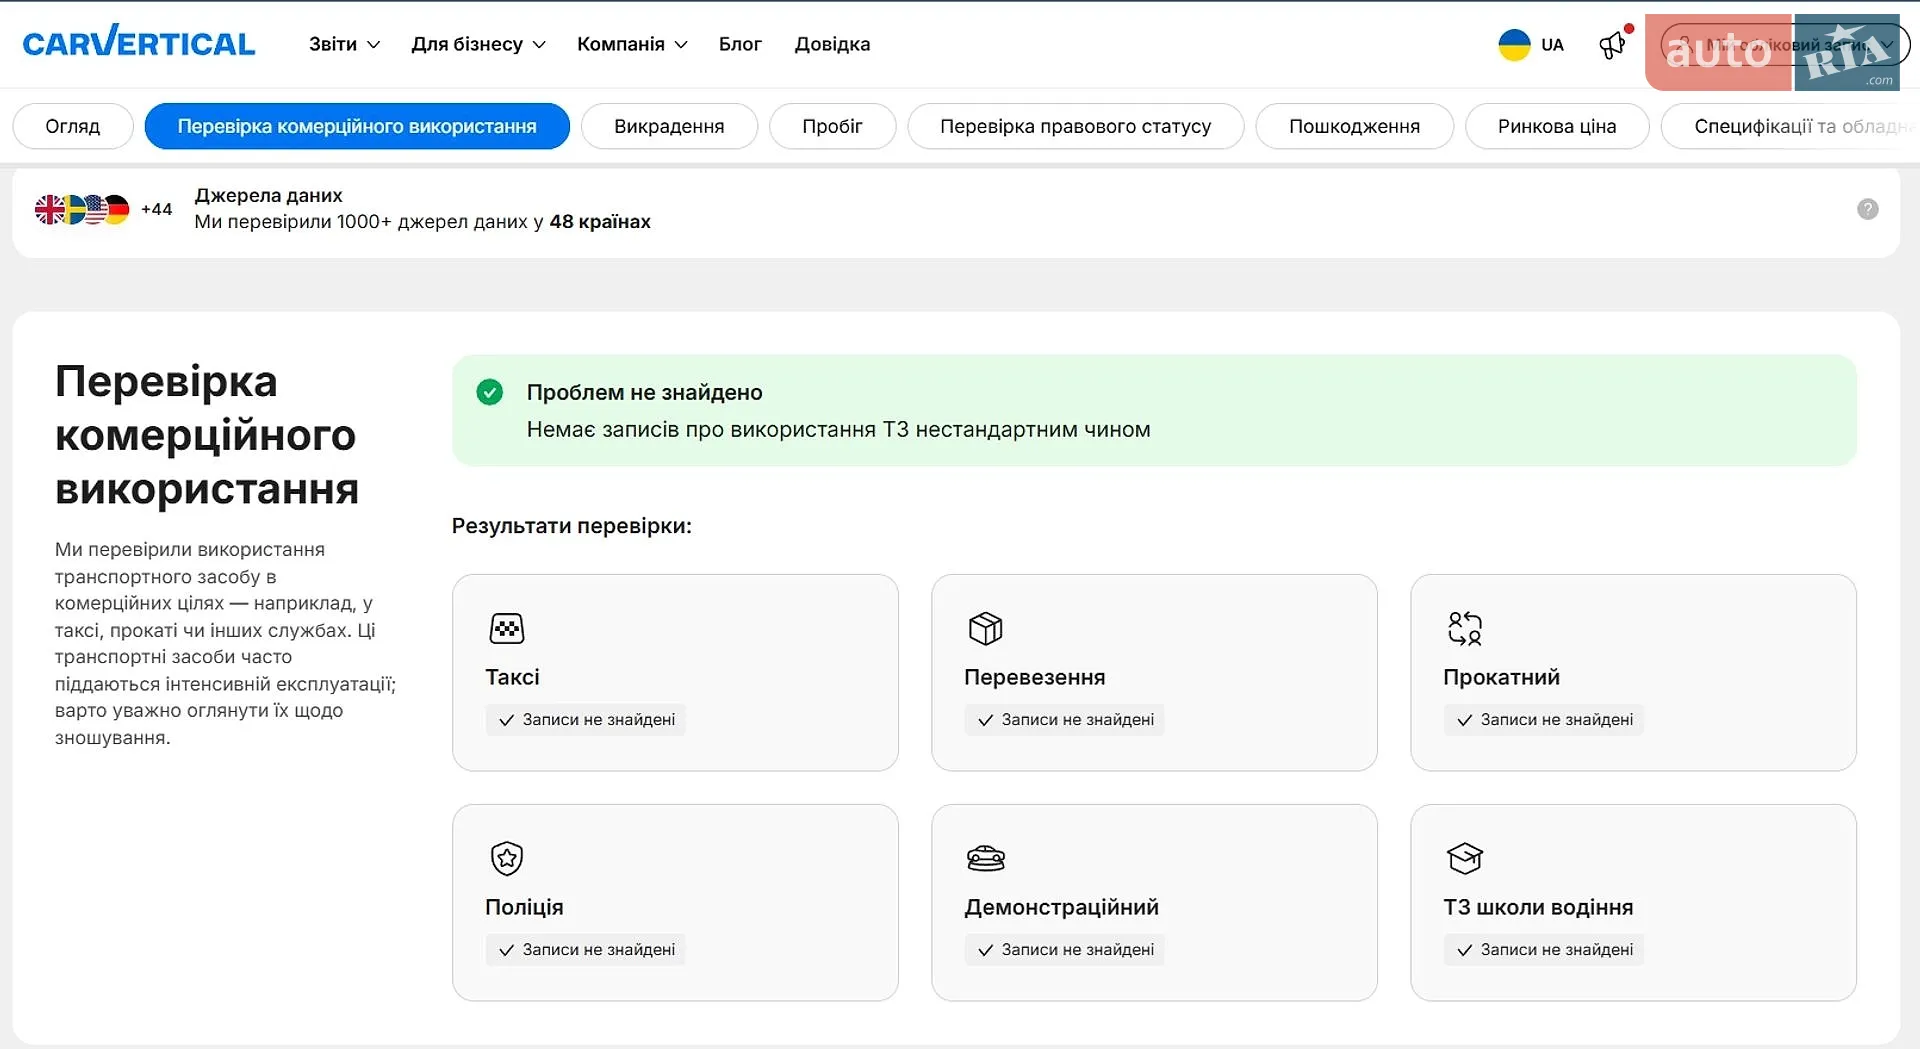The height and width of the screenshot is (1049, 1920).
Task: Click the ТЗ школи водіння 'Записи не знайдені' badge
Action: pos(1543,950)
